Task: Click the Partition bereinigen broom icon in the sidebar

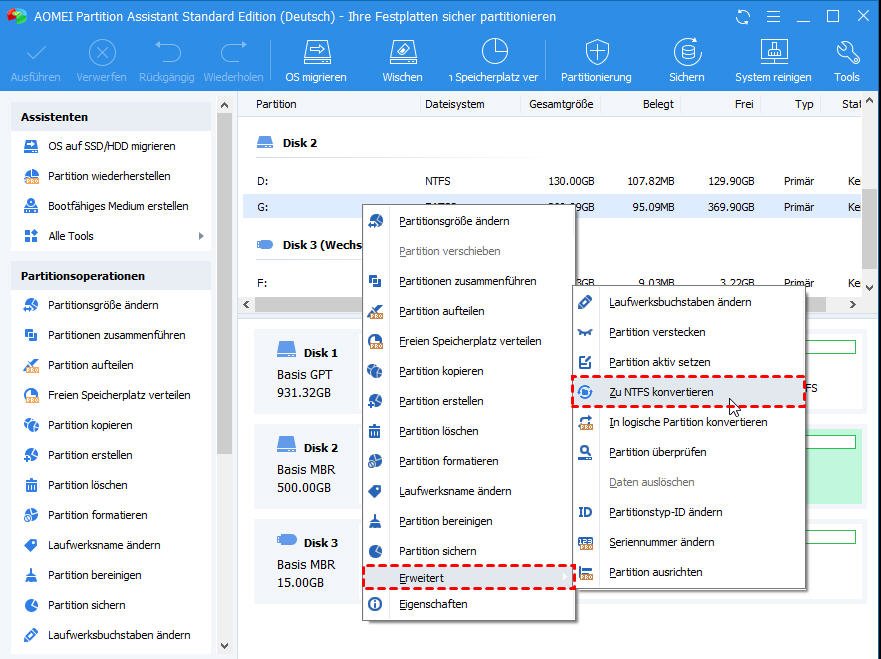Action: pyautogui.click(x=31, y=575)
